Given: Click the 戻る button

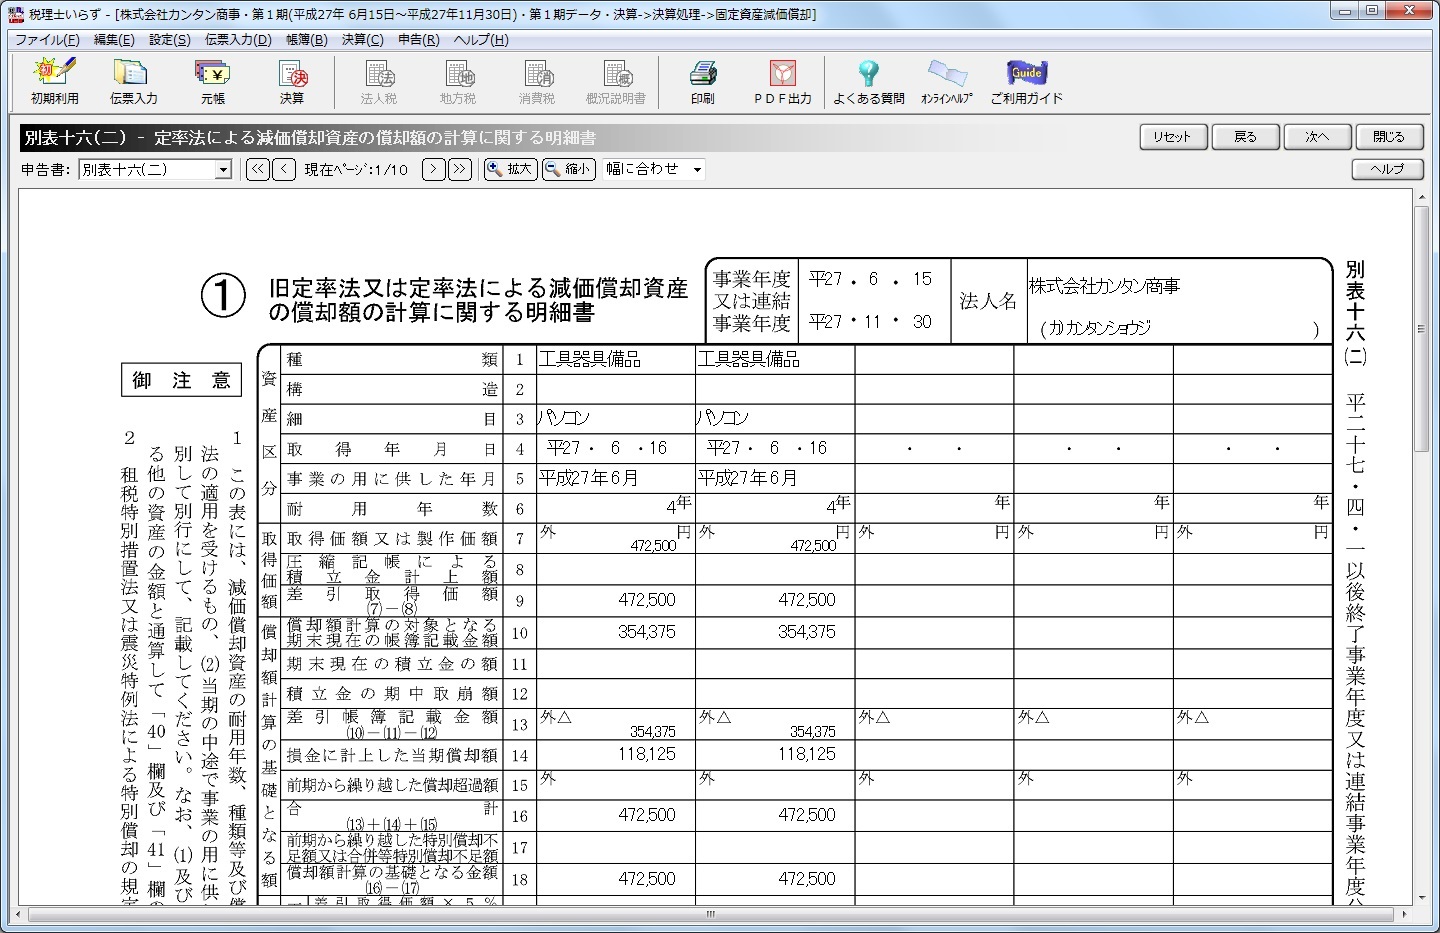Looking at the screenshot, I should click(x=1245, y=137).
